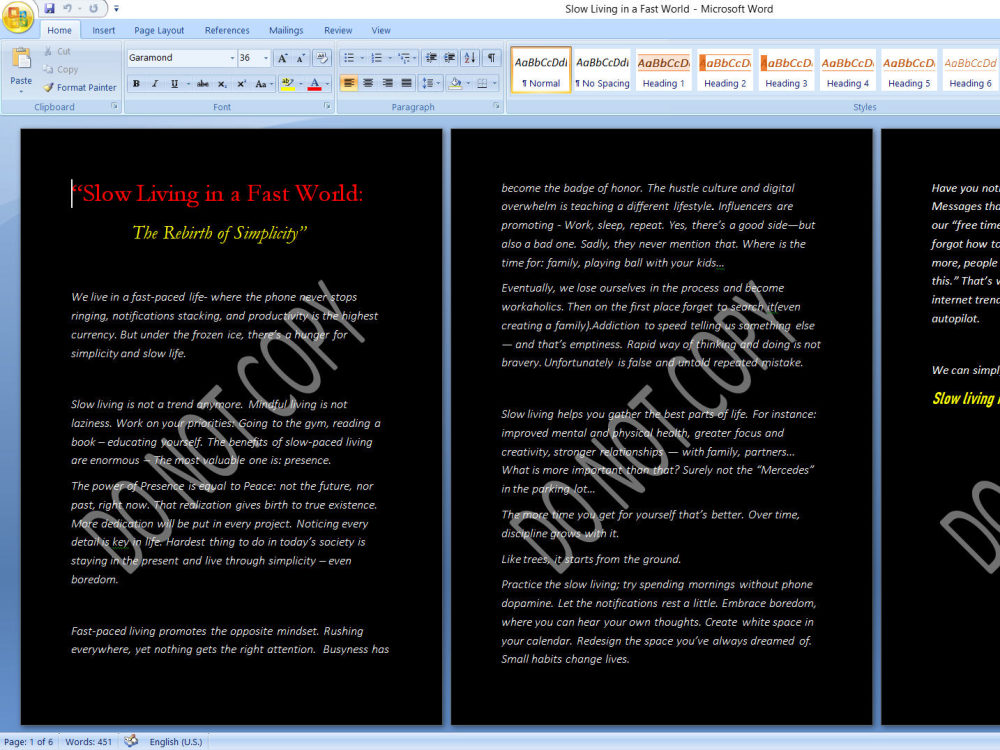
Task: Toggle italic formatting
Action: coord(154,84)
